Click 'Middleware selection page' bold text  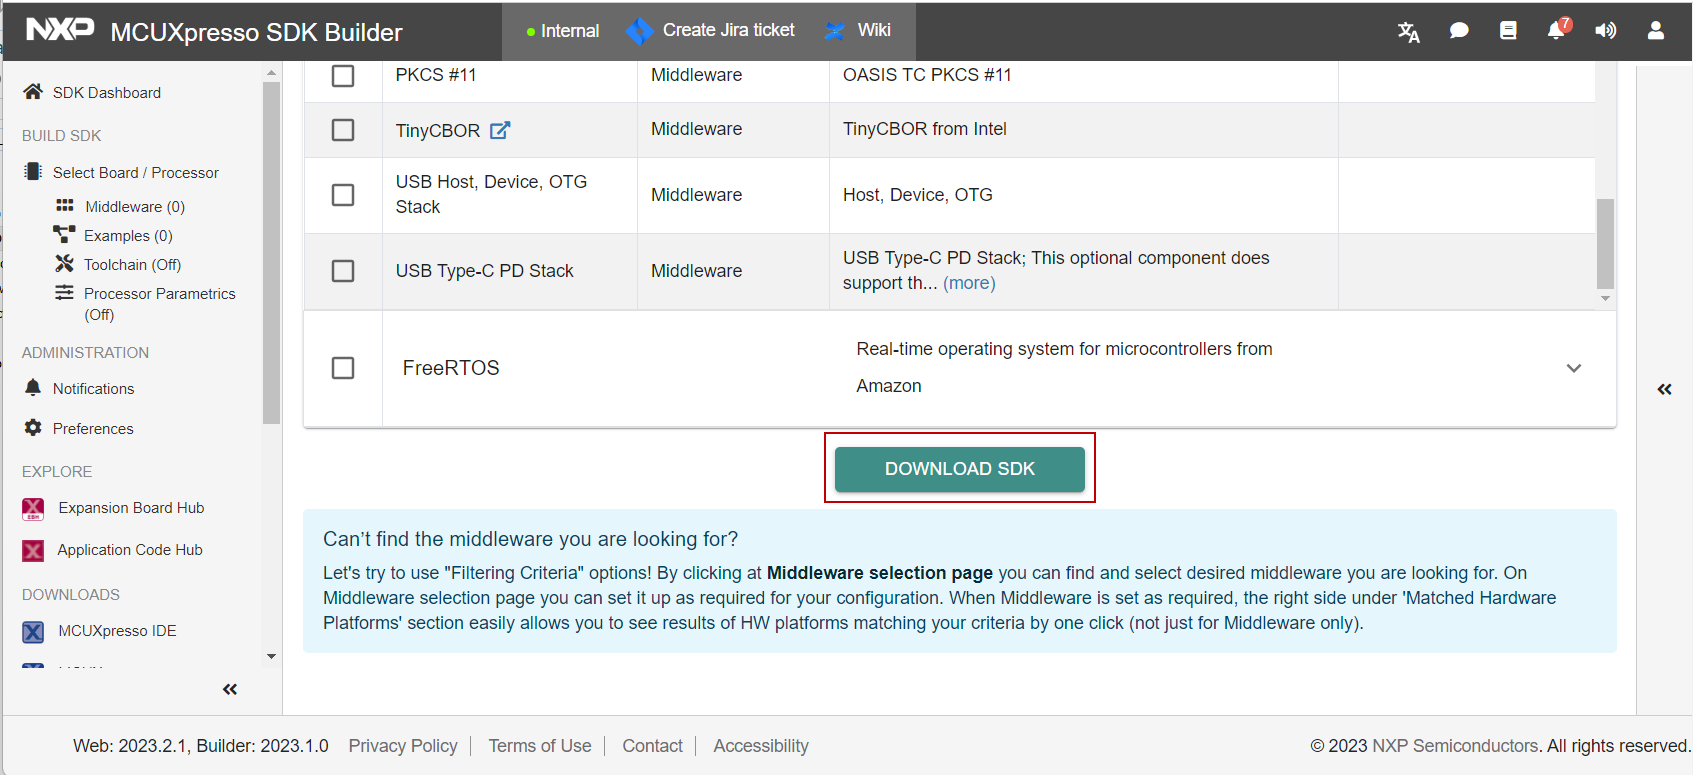(x=880, y=573)
